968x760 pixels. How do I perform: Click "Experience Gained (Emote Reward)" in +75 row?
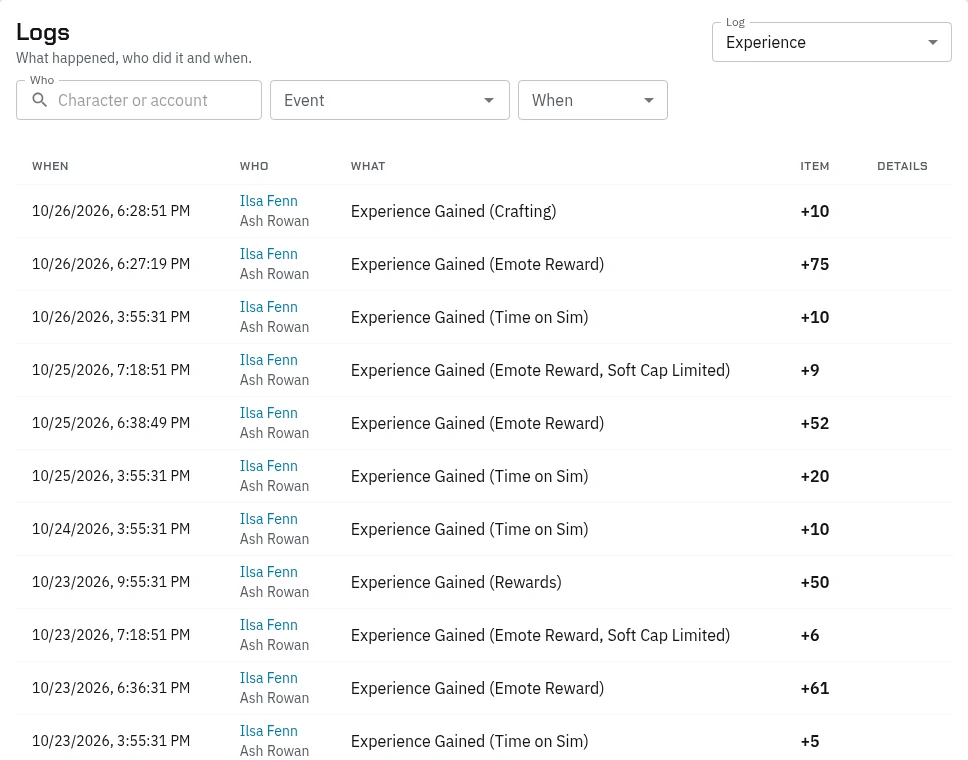click(477, 264)
